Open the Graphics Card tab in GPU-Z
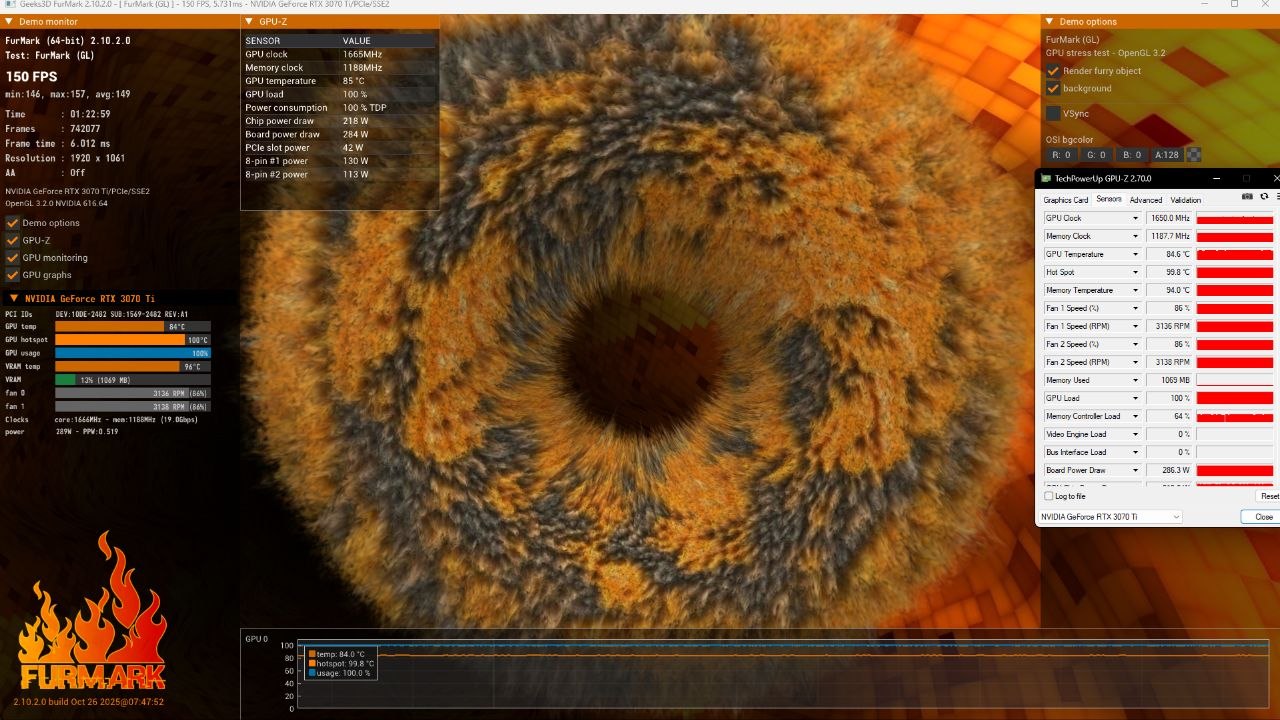1280x720 pixels. coord(1066,200)
